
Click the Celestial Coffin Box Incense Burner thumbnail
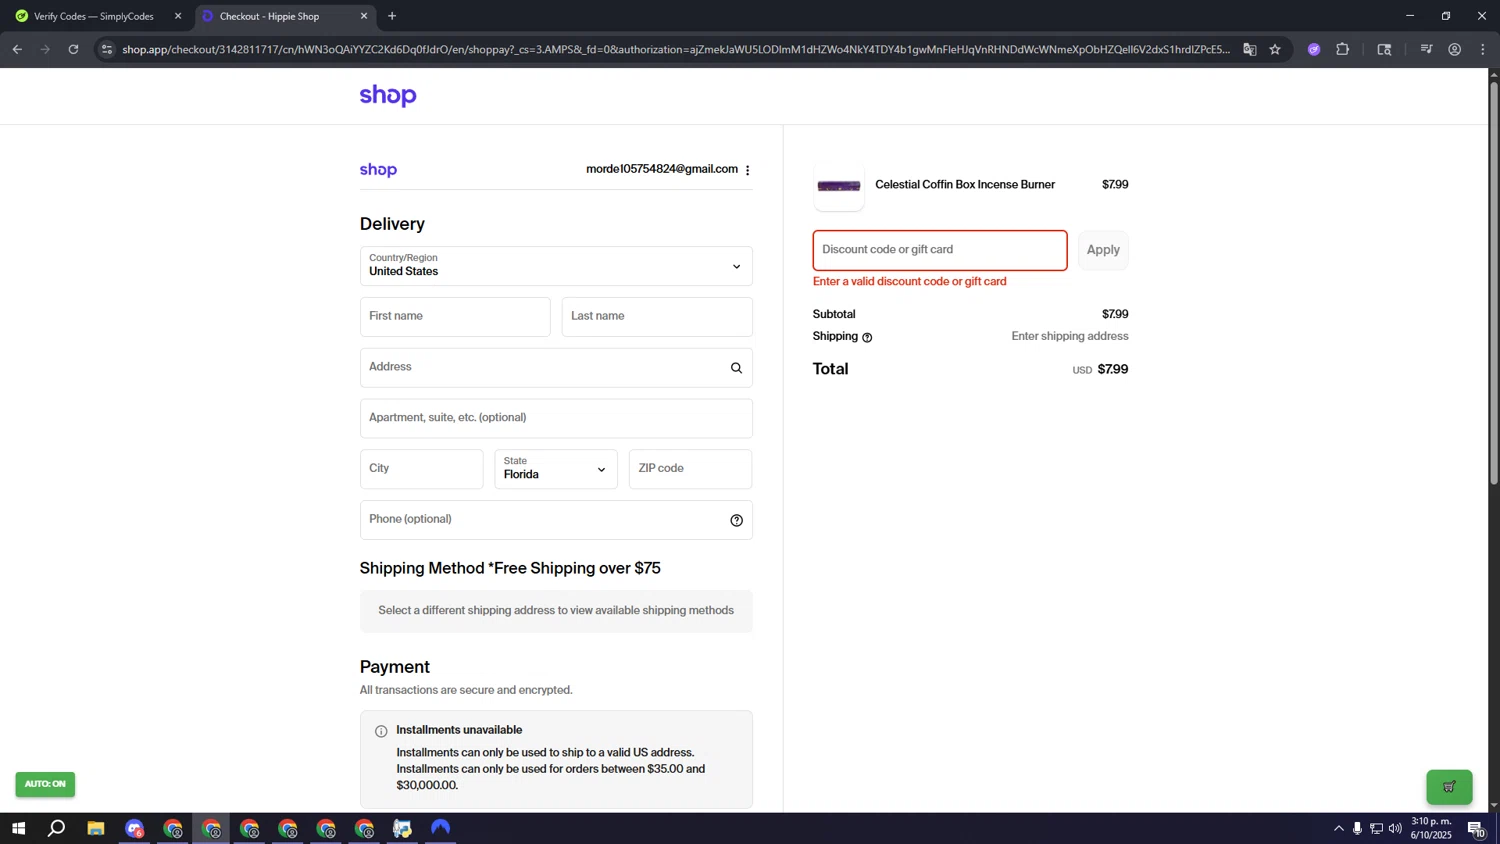pos(839,186)
